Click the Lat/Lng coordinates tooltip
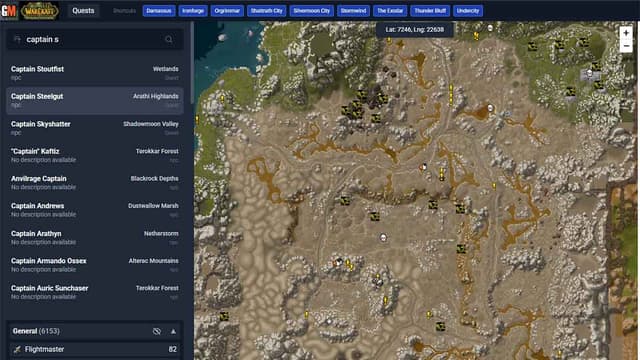The image size is (640, 360). [x=414, y=29]
